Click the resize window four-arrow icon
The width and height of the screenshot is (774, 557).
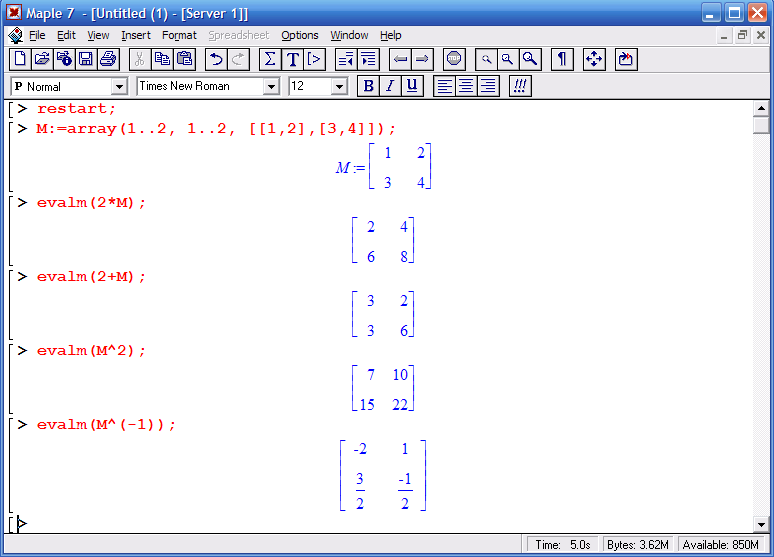(x=594, y=59)
